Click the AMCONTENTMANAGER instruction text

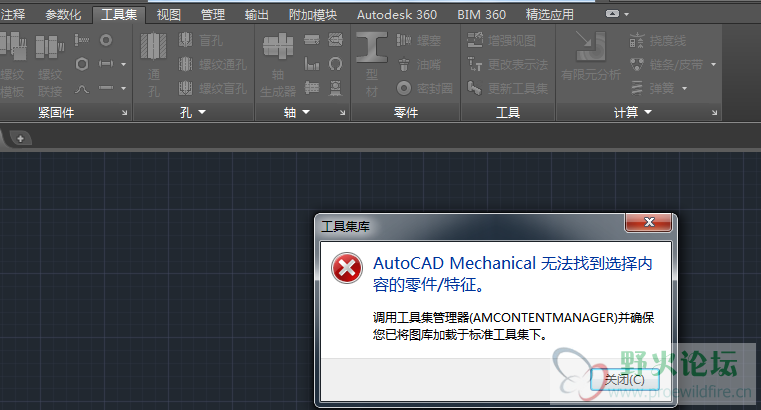[x=513, y=326]
